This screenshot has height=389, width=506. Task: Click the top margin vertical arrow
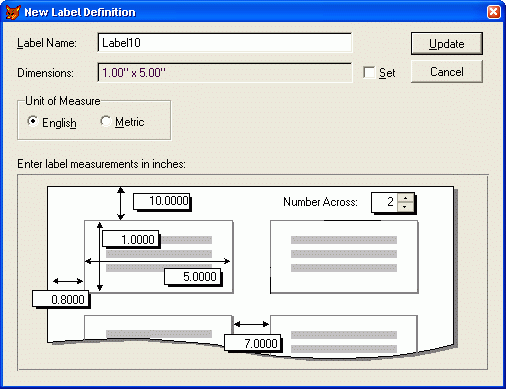tap(121, 203)
